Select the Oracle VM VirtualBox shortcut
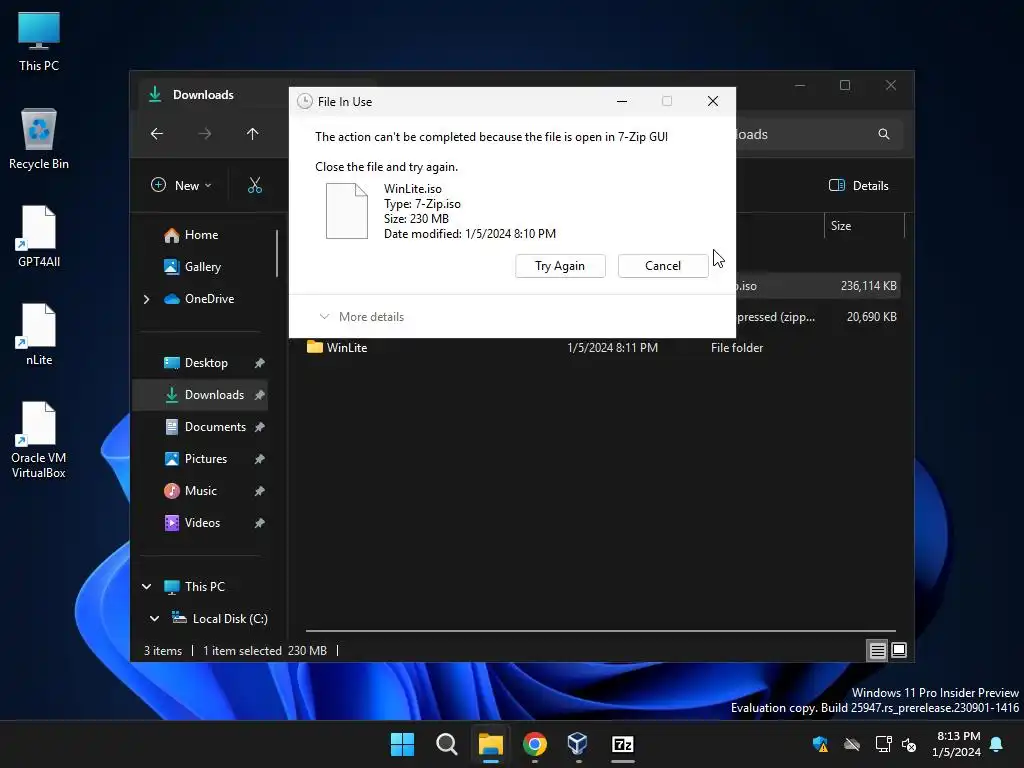The height and width of the screenshot is (768, 1024). 39,440
